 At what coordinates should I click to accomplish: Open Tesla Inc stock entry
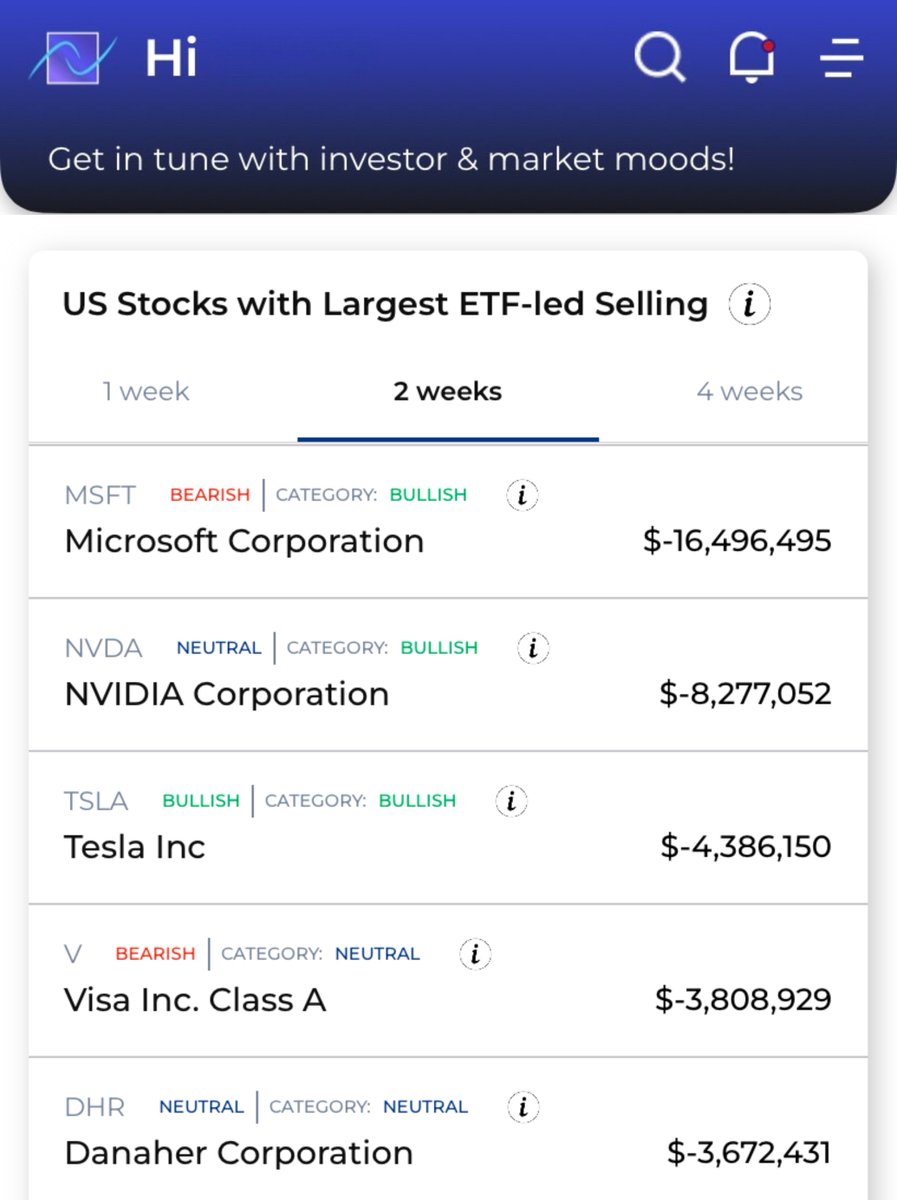448,828
